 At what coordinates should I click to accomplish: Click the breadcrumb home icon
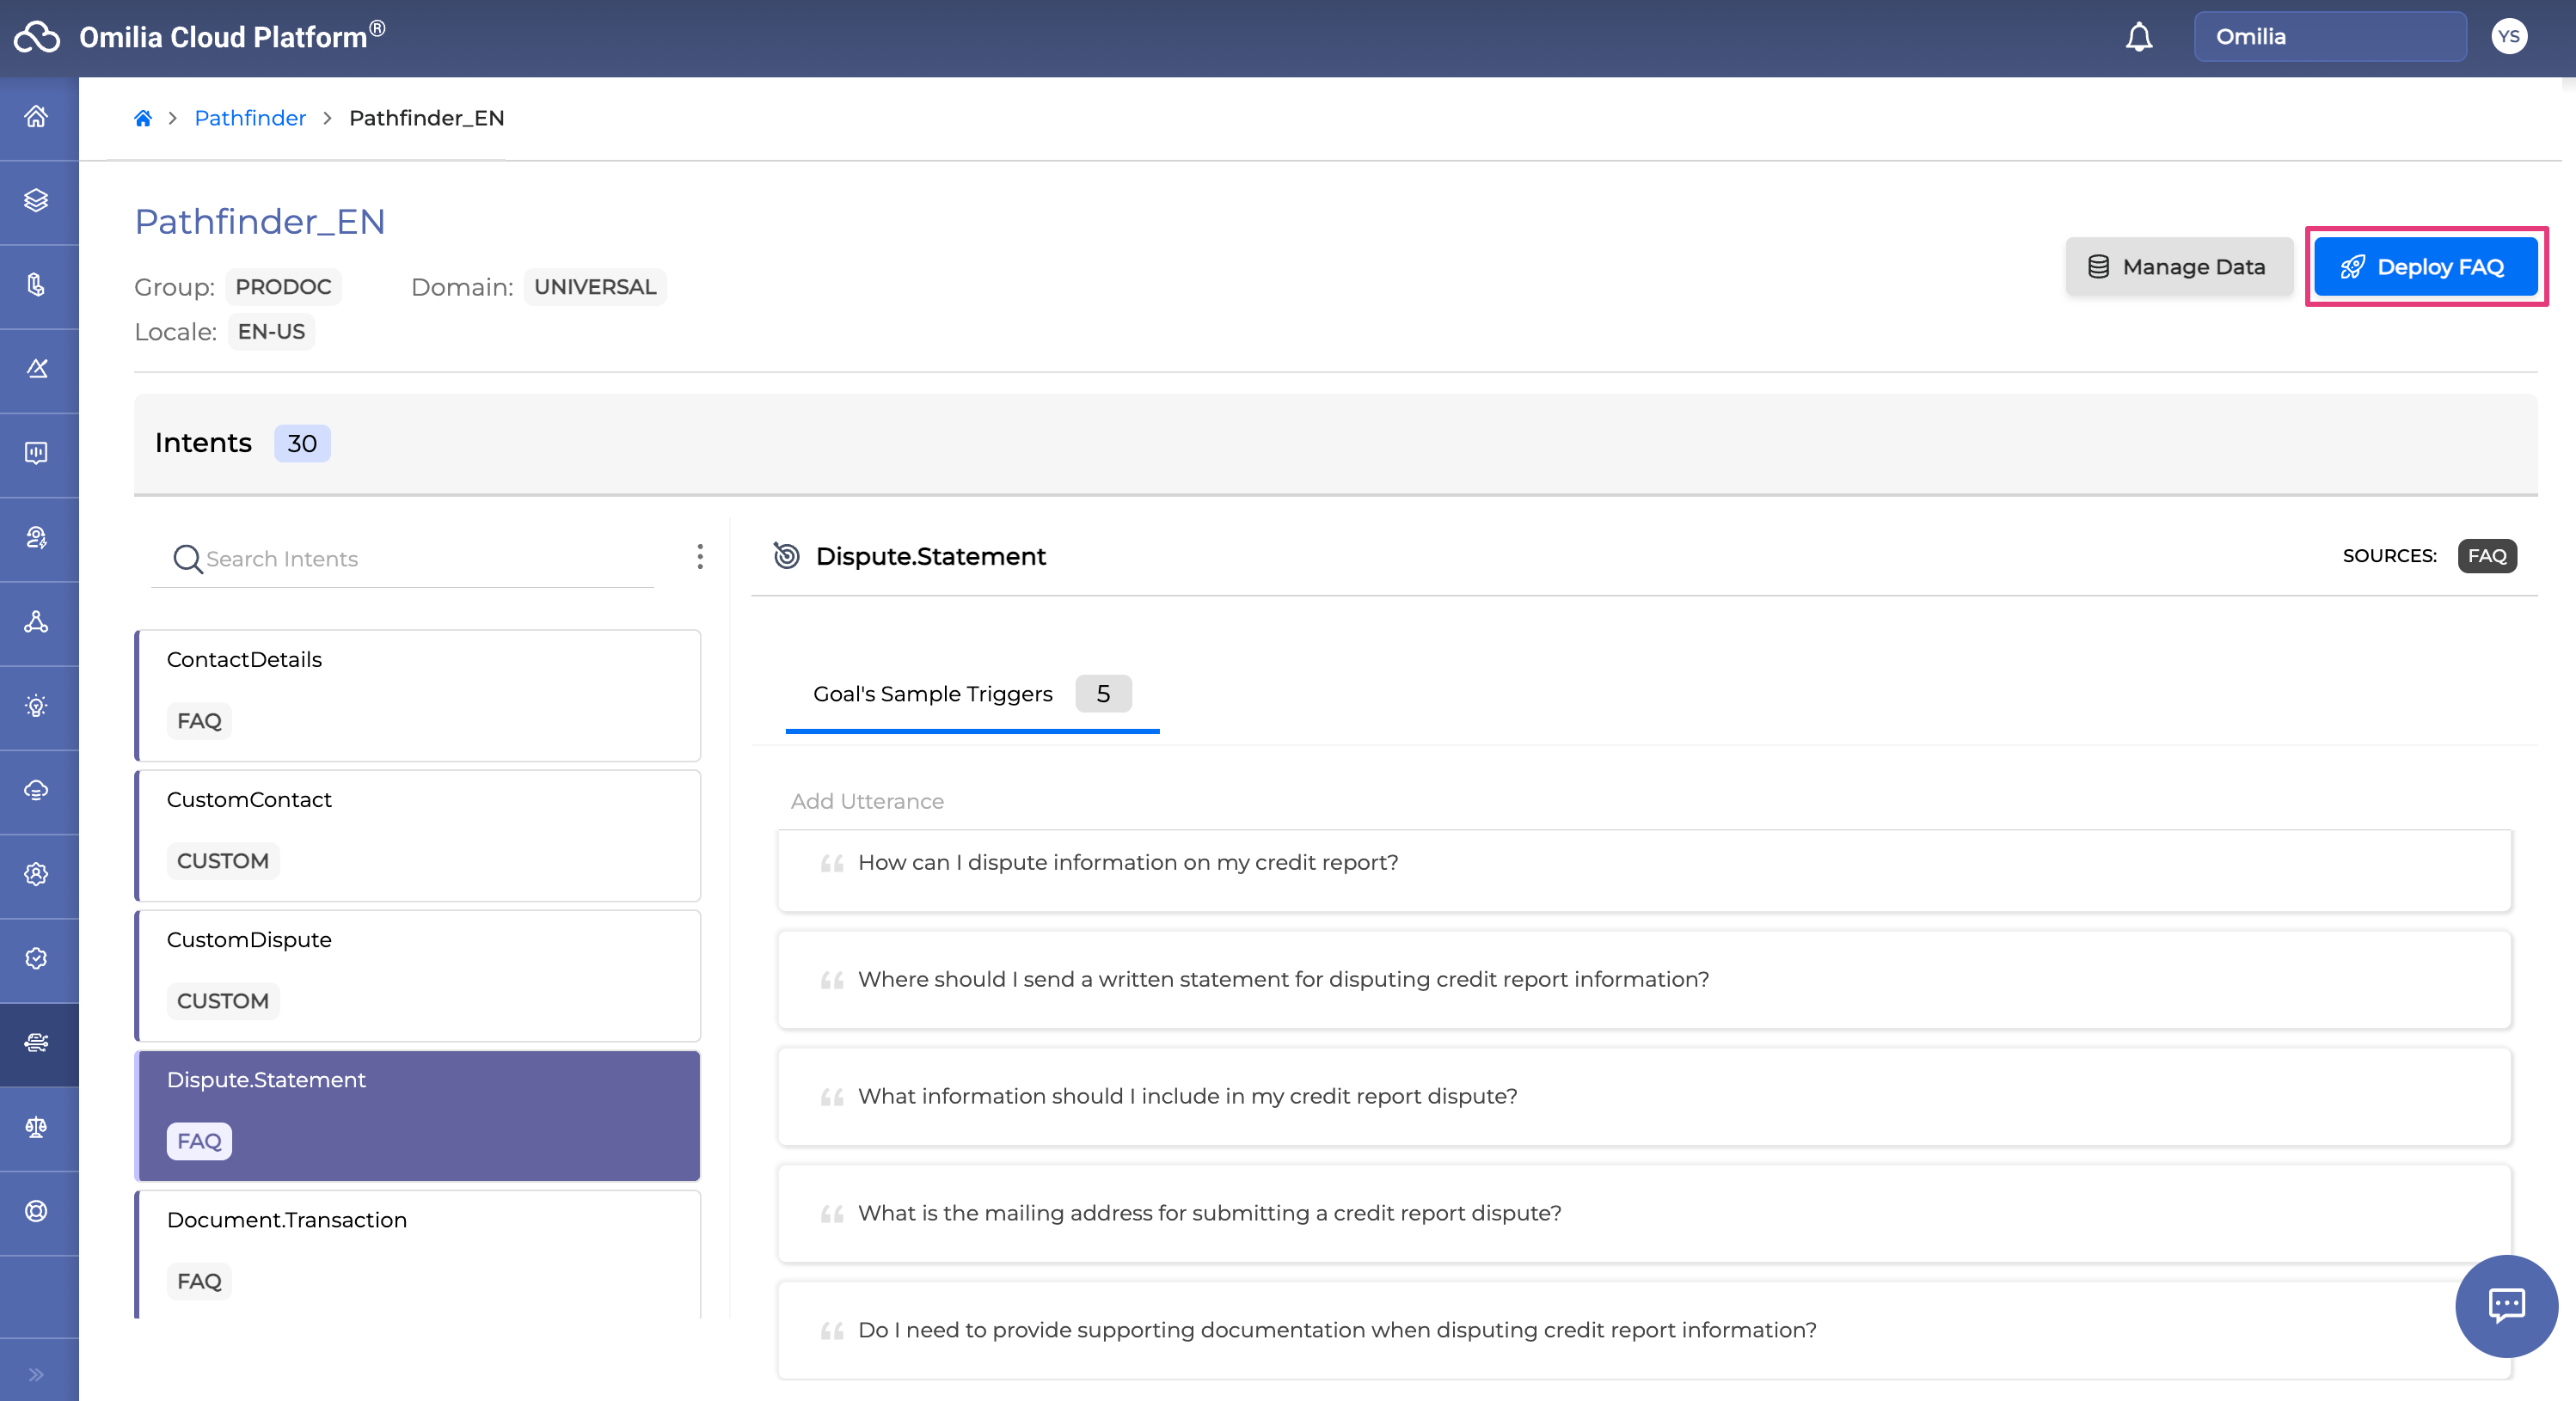click(x=143, y=118)
